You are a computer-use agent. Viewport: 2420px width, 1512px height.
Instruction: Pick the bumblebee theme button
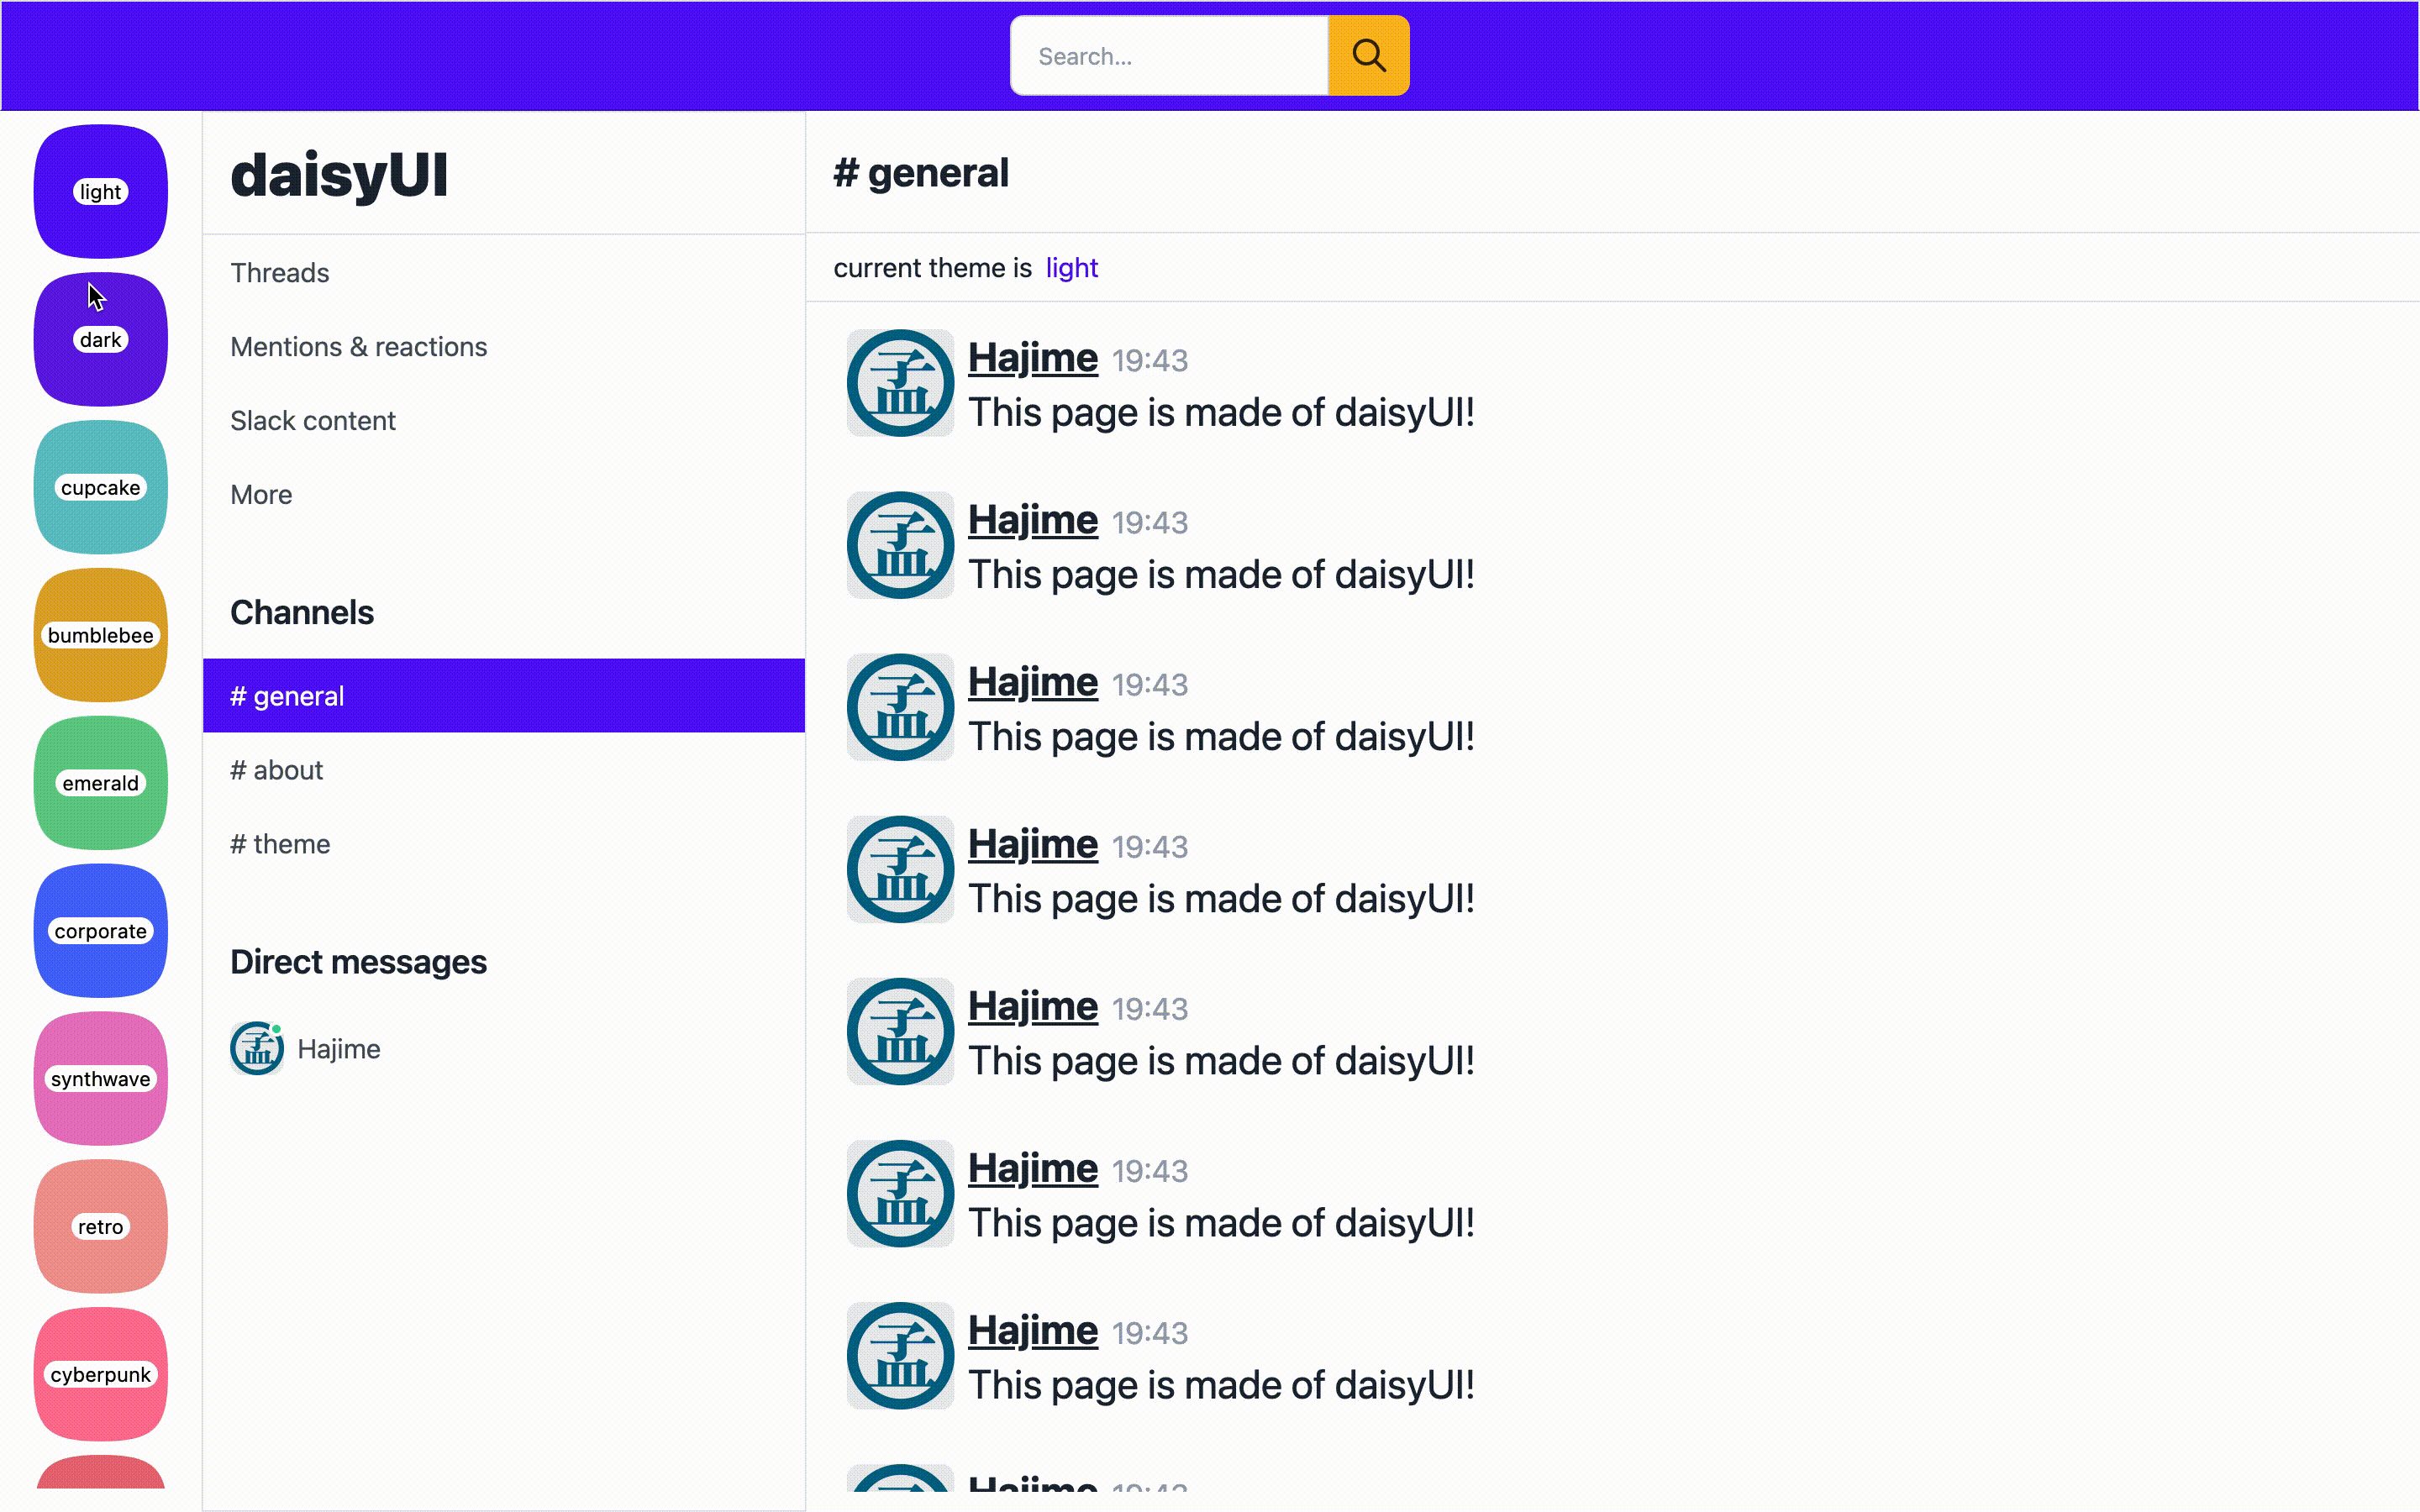(x=101, y=635)
